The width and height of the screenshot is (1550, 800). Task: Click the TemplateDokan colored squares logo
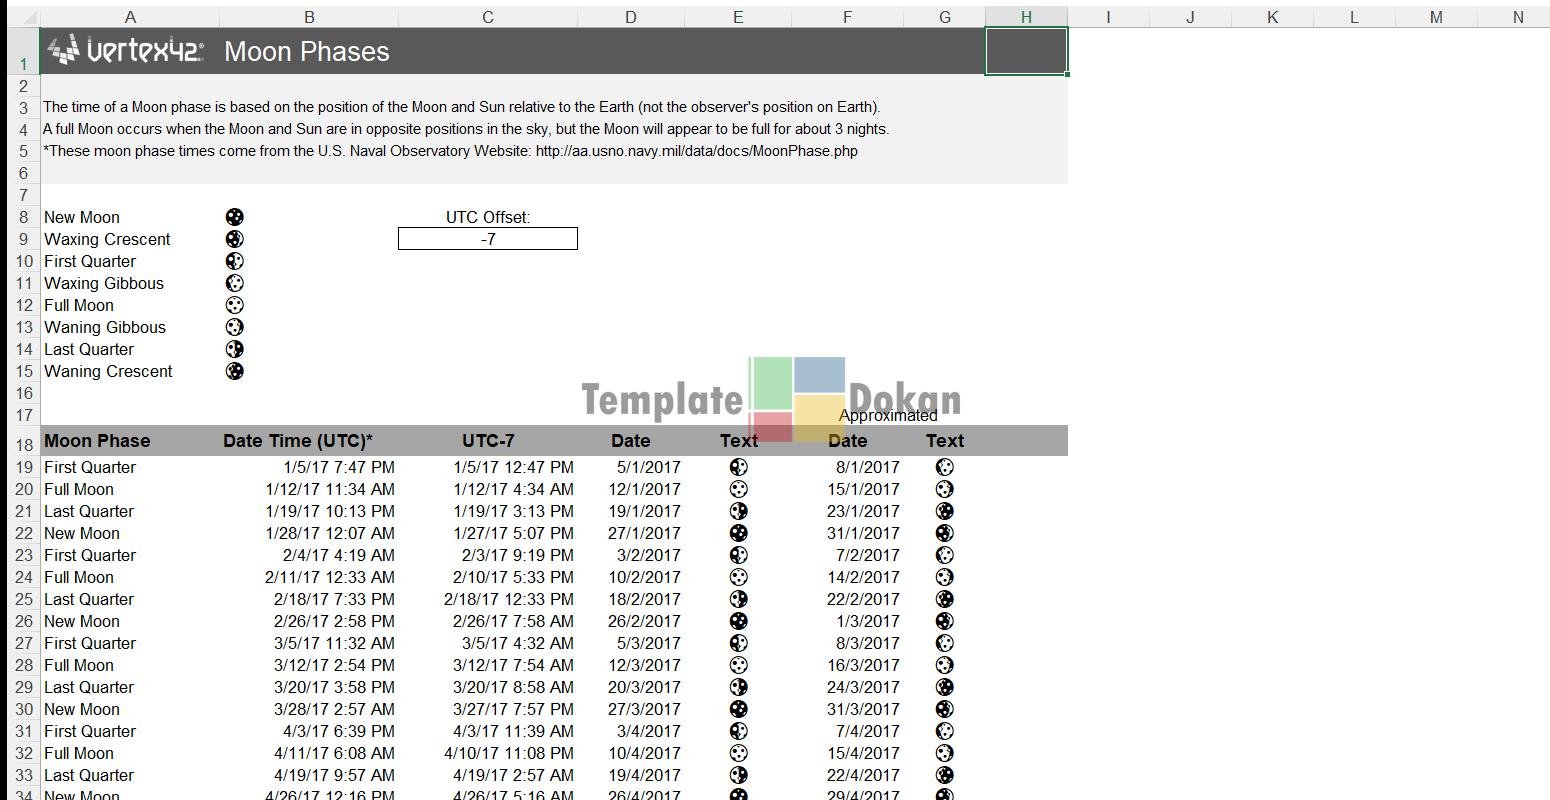click(x=797, y=399)
